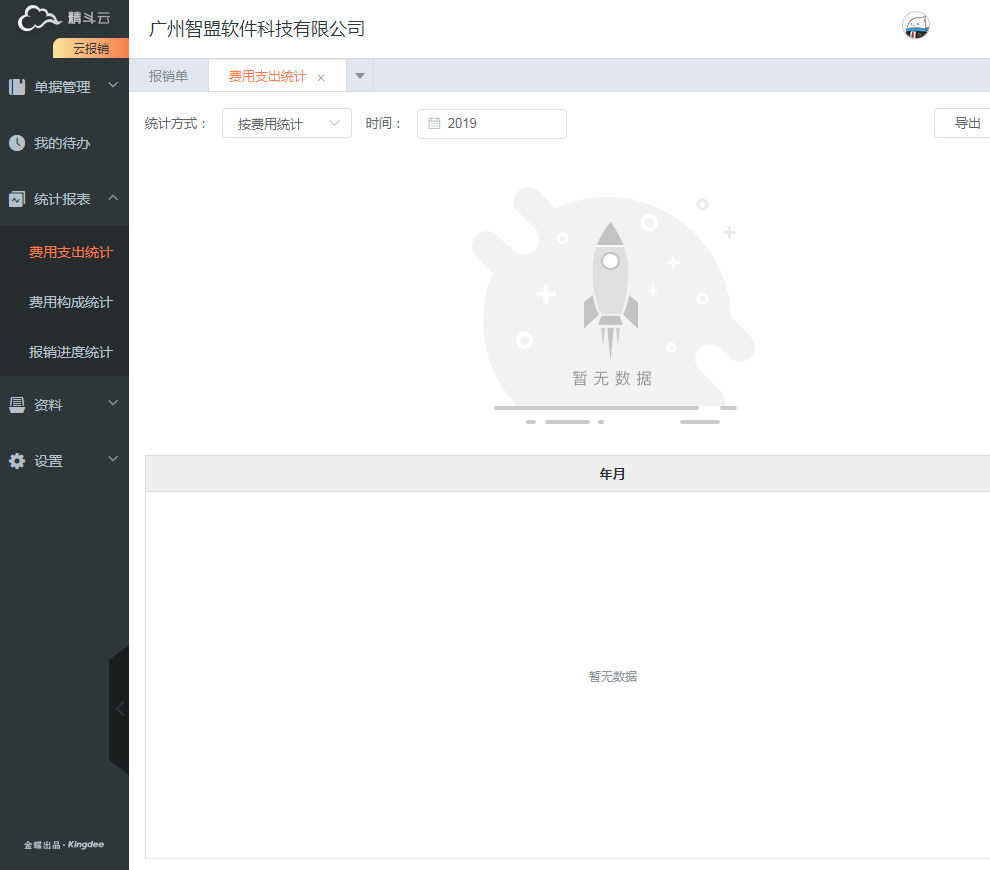Click the 我的待办 clock icon

tap(17, 143)
